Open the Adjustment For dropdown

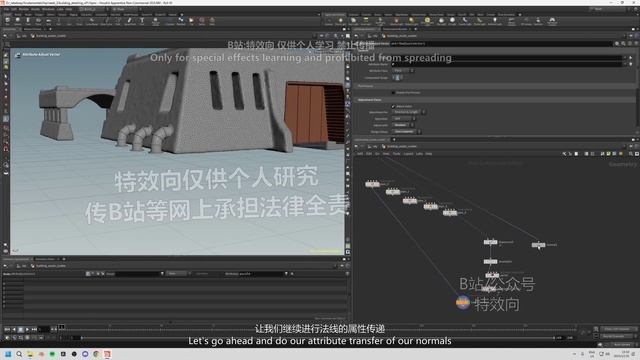pos(409,112)
